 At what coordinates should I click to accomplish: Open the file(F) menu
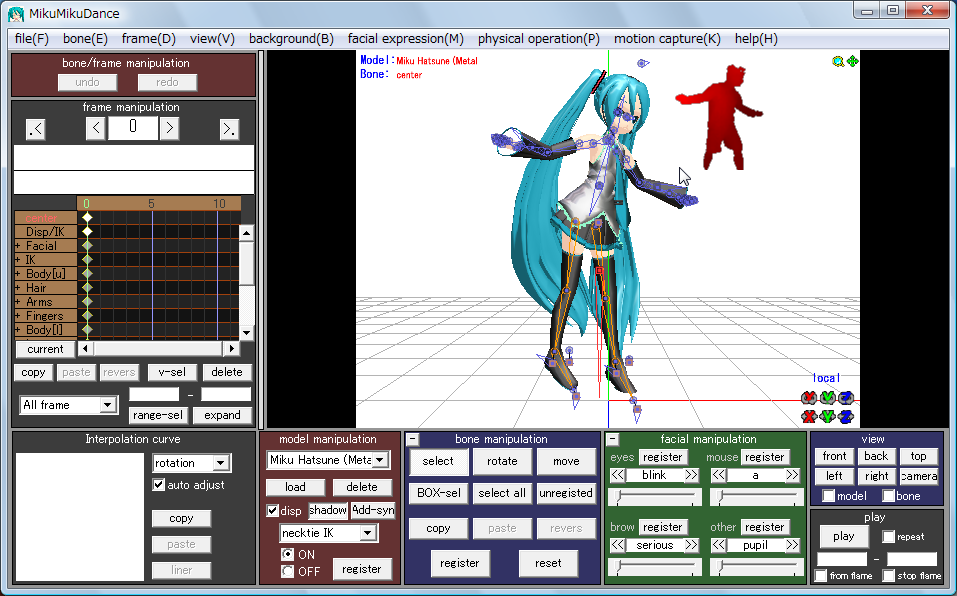[32, 39]
